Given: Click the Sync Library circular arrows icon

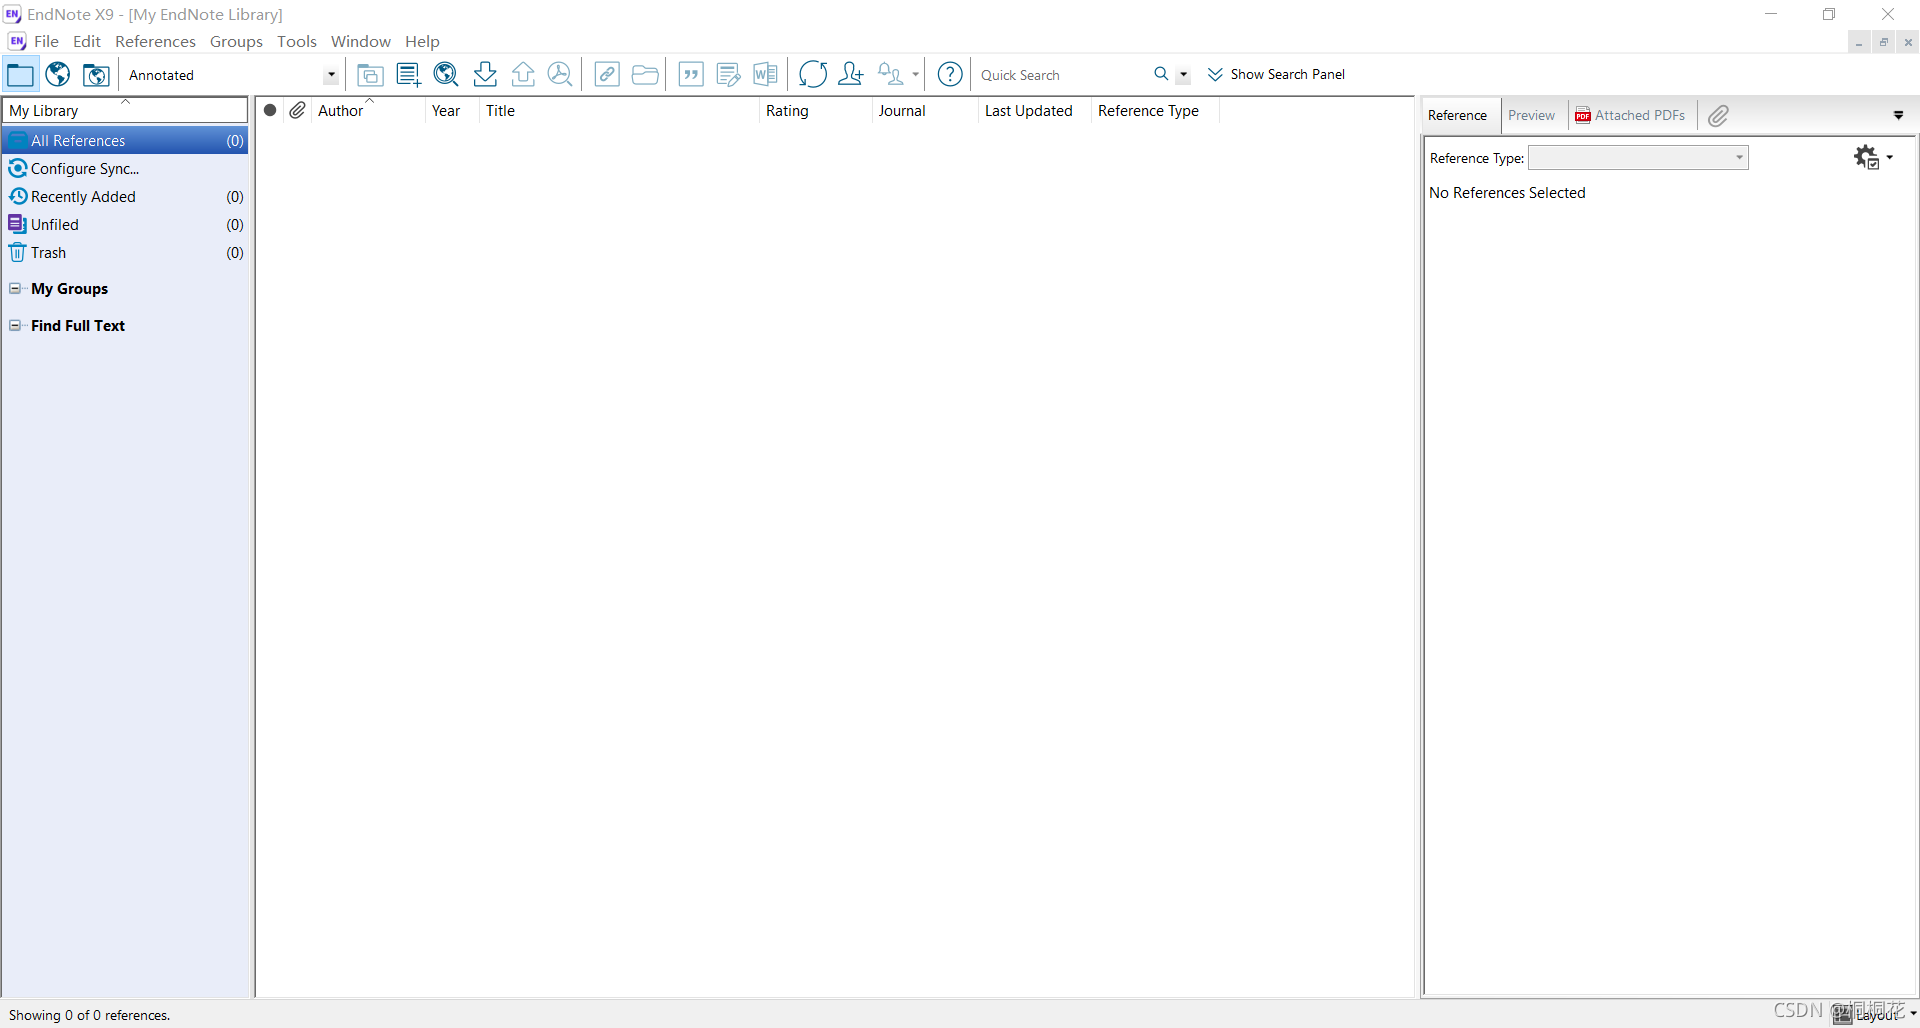Looking at the screenshot, I should coord(813,75).
